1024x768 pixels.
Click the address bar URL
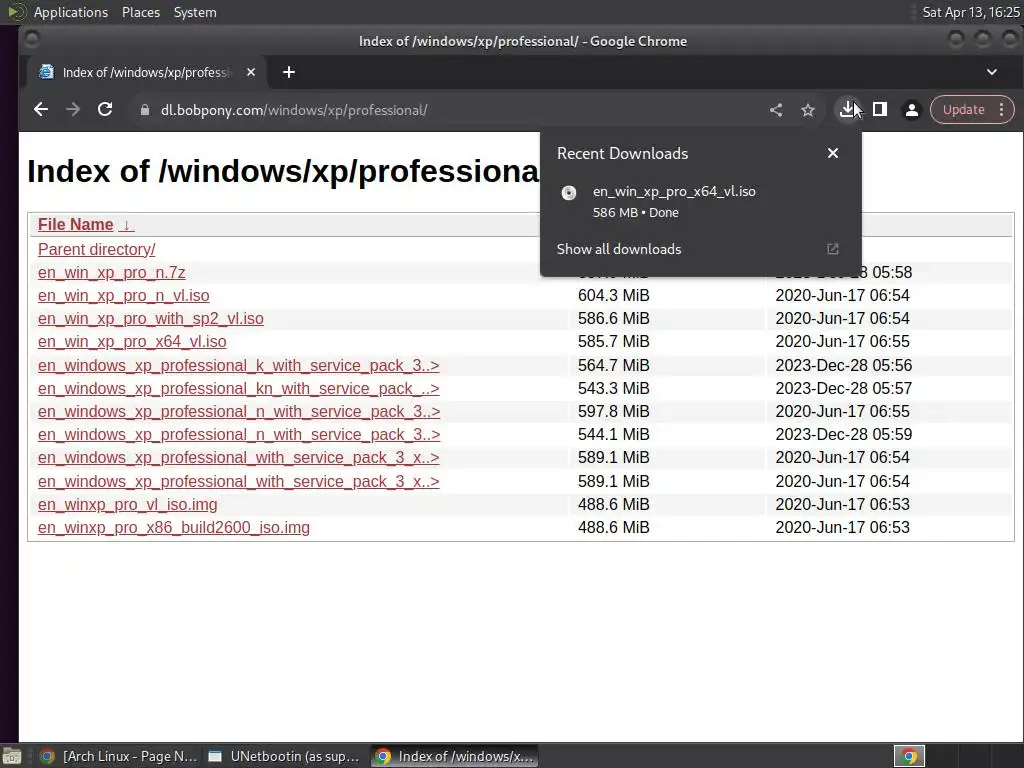294,110
